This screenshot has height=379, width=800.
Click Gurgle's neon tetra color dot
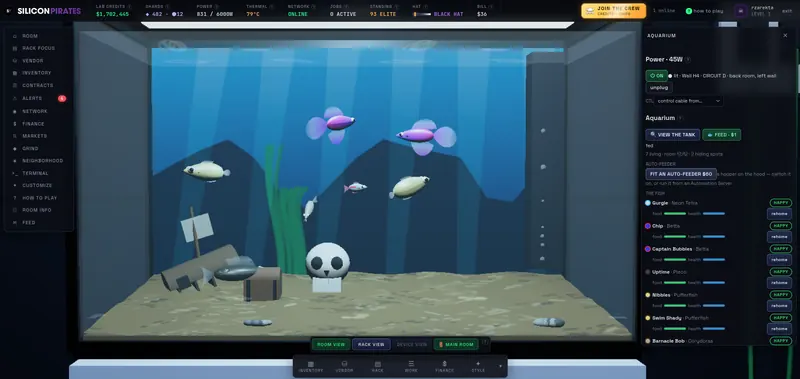[648, 203]
